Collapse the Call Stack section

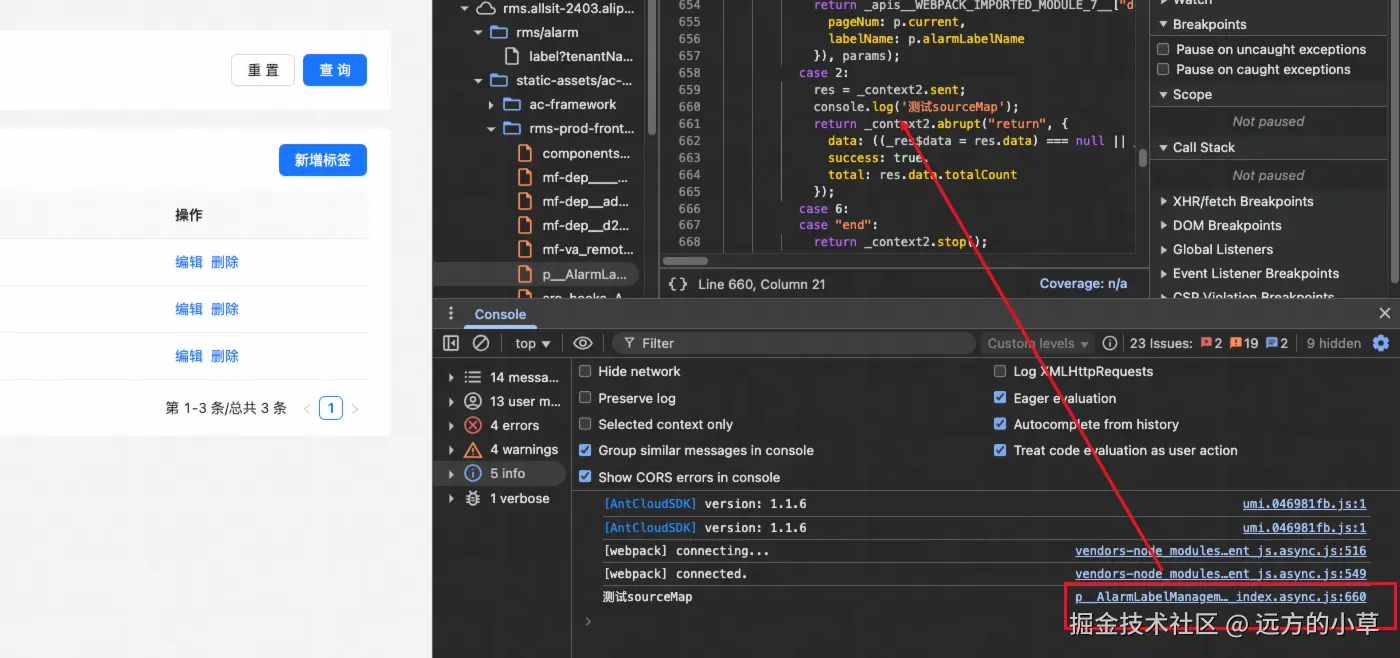tap(1203, 147)
